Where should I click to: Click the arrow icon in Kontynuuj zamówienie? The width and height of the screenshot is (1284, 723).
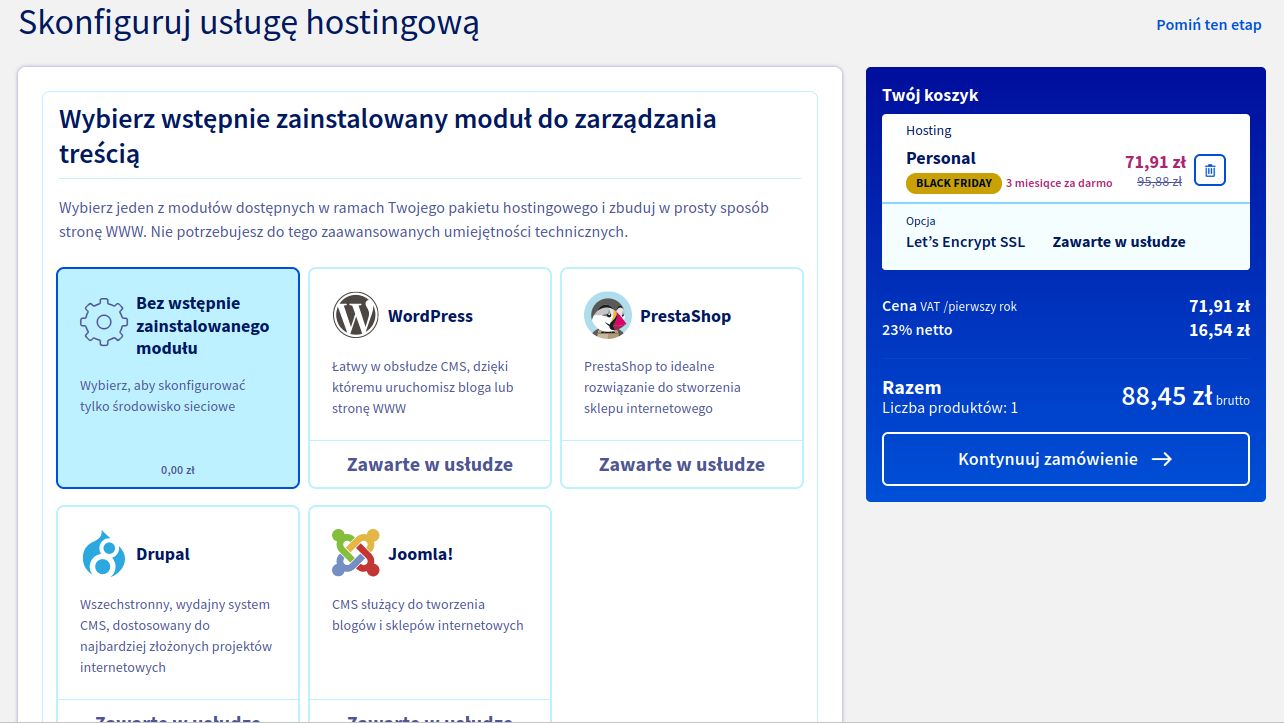click(x=1161, y=459)
